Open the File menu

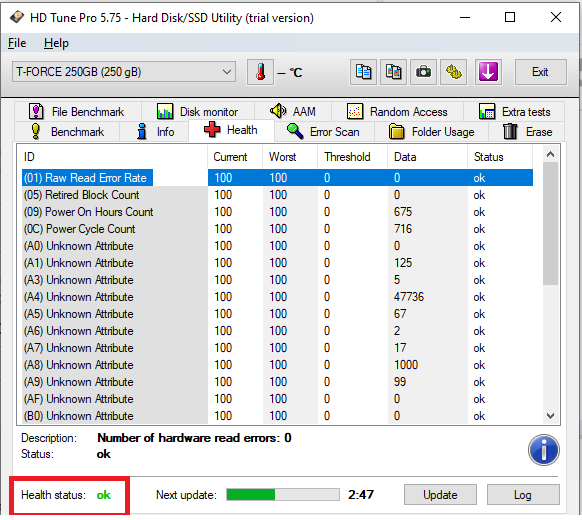click(x=17, y=43)
